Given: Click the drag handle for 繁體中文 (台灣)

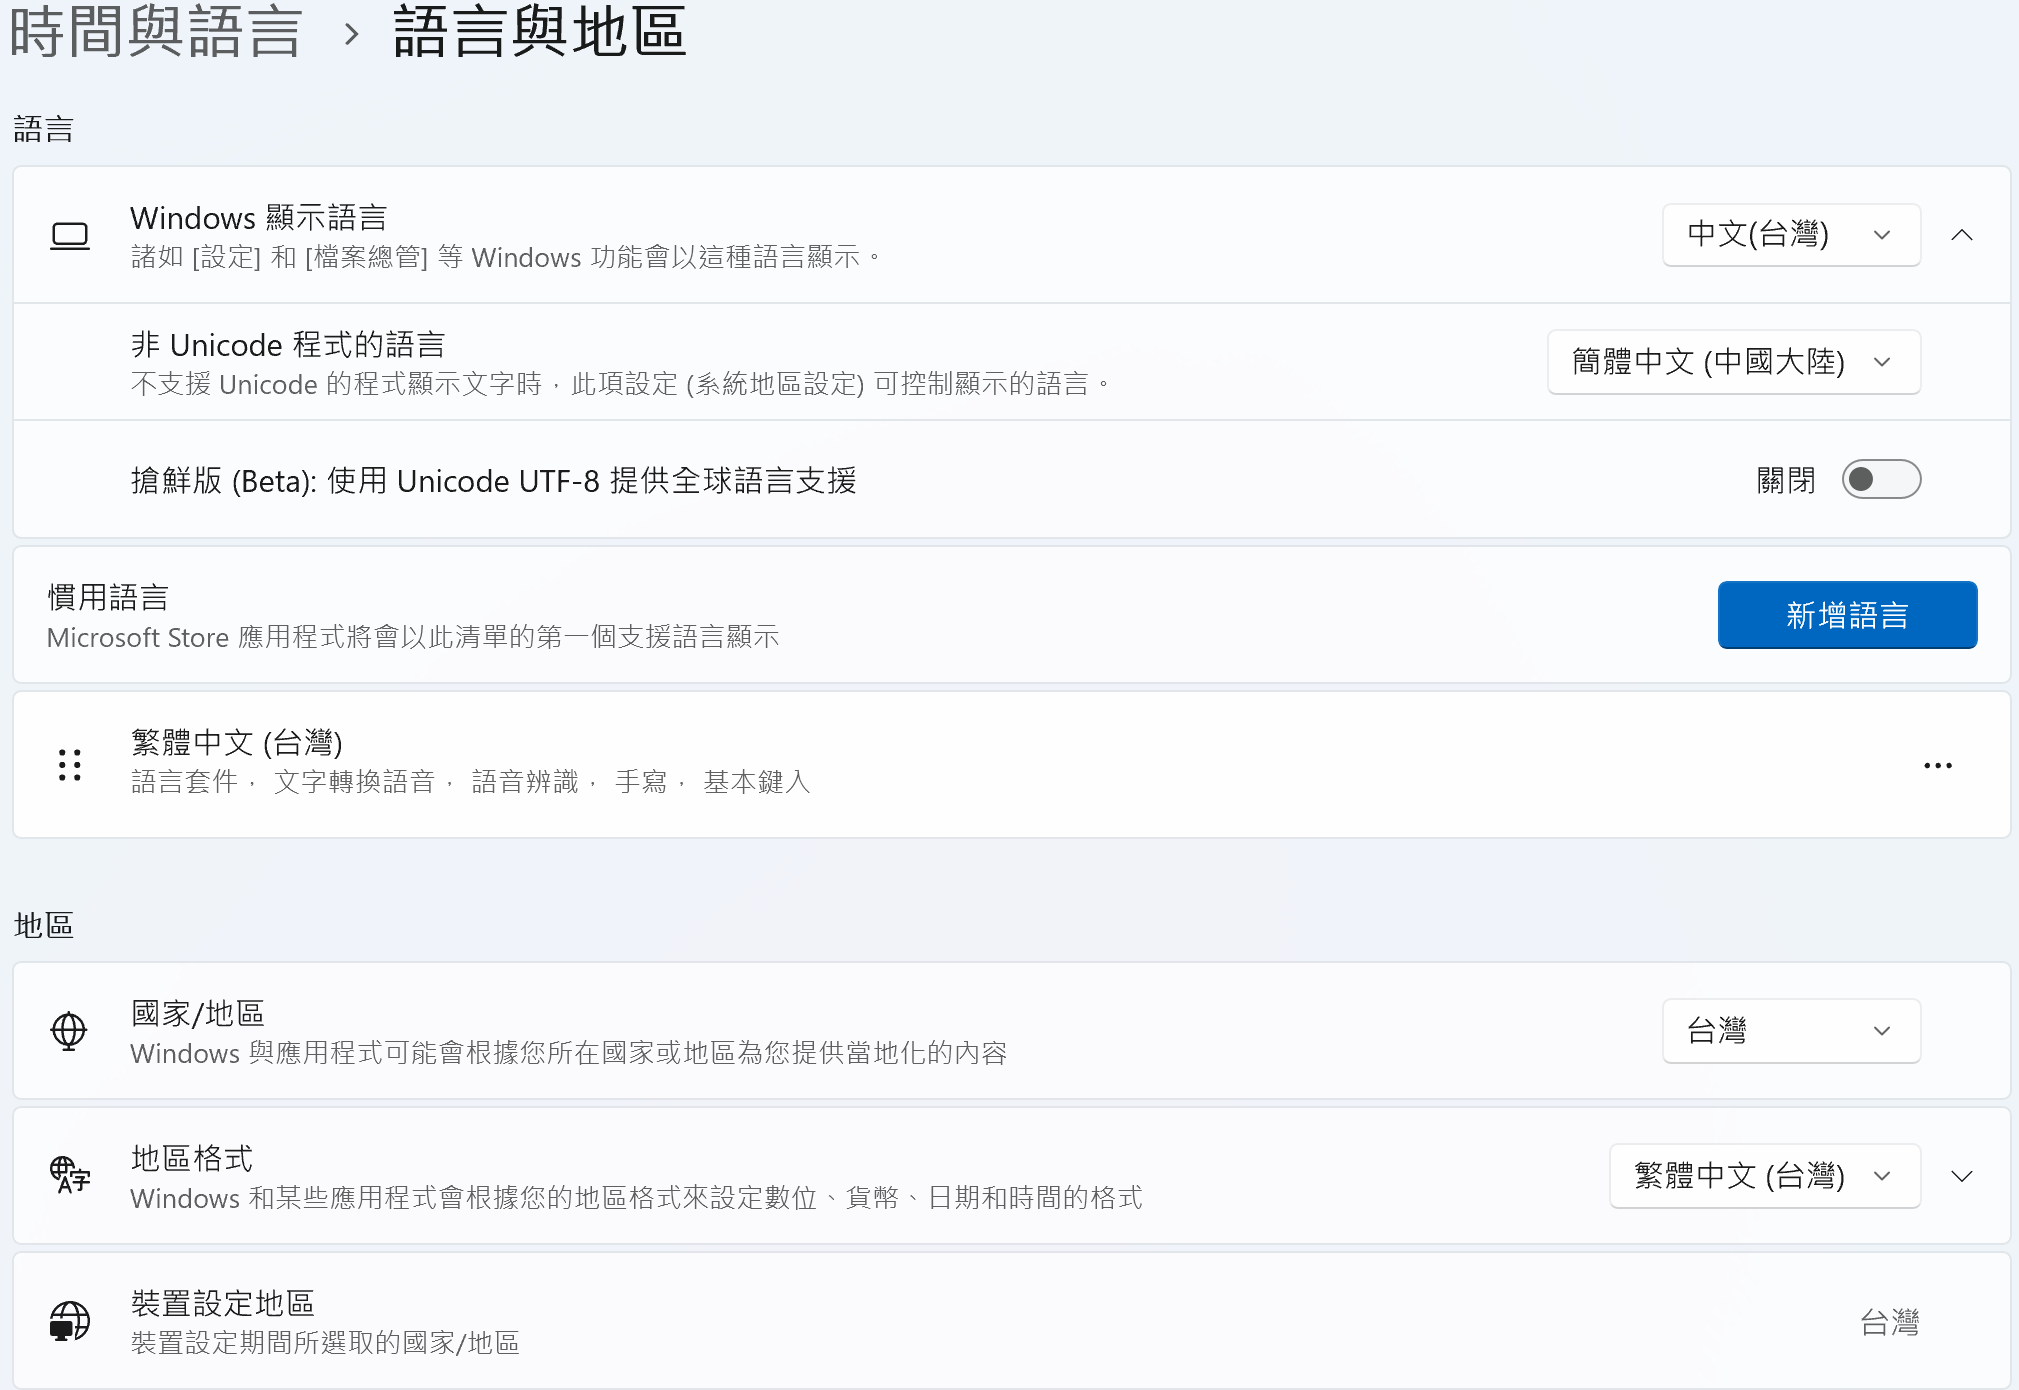Looking at the screenshot, I should [70, 765].
